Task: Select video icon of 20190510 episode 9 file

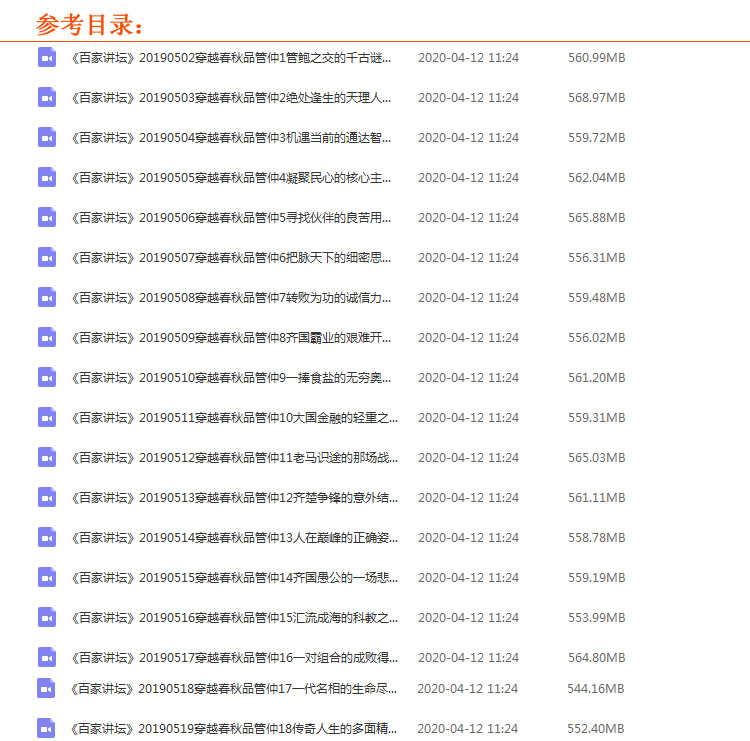Action: pos(47,378)
